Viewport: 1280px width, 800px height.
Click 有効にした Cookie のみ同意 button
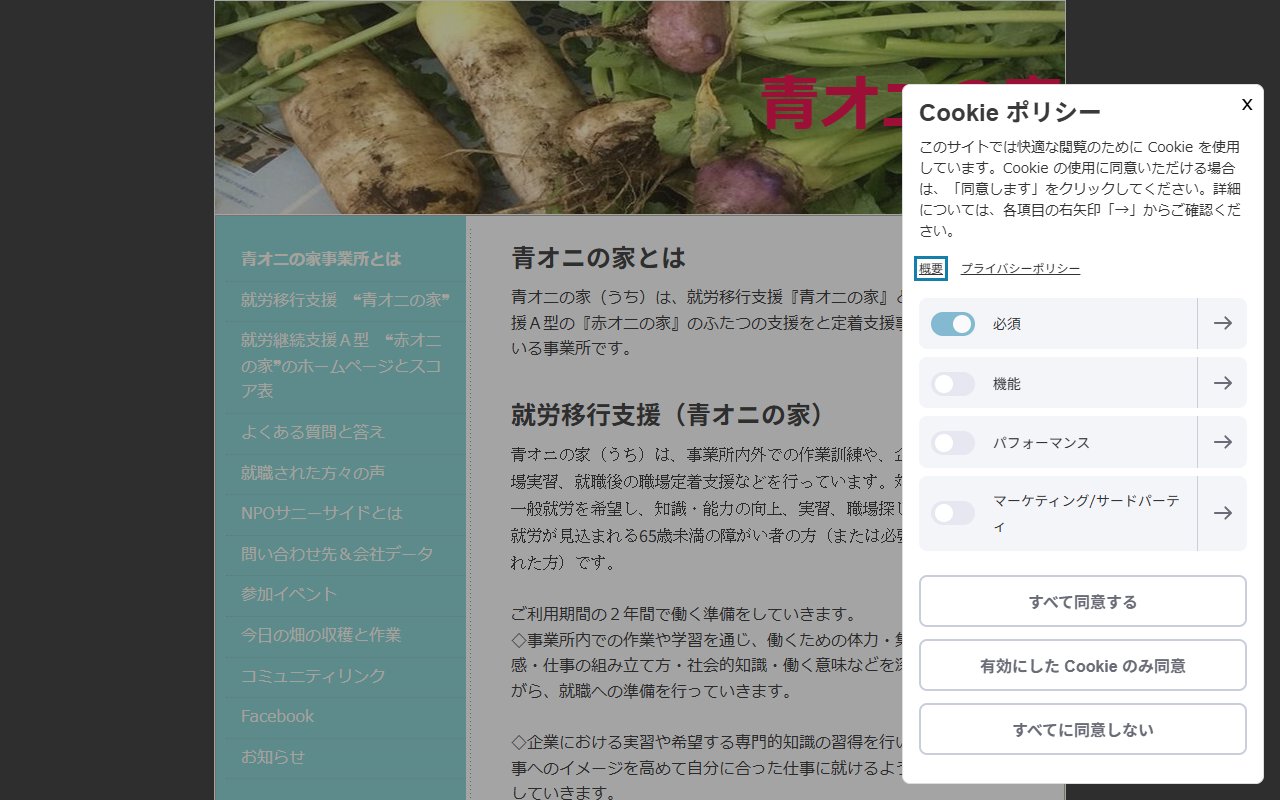click(x=1083, y=665)
